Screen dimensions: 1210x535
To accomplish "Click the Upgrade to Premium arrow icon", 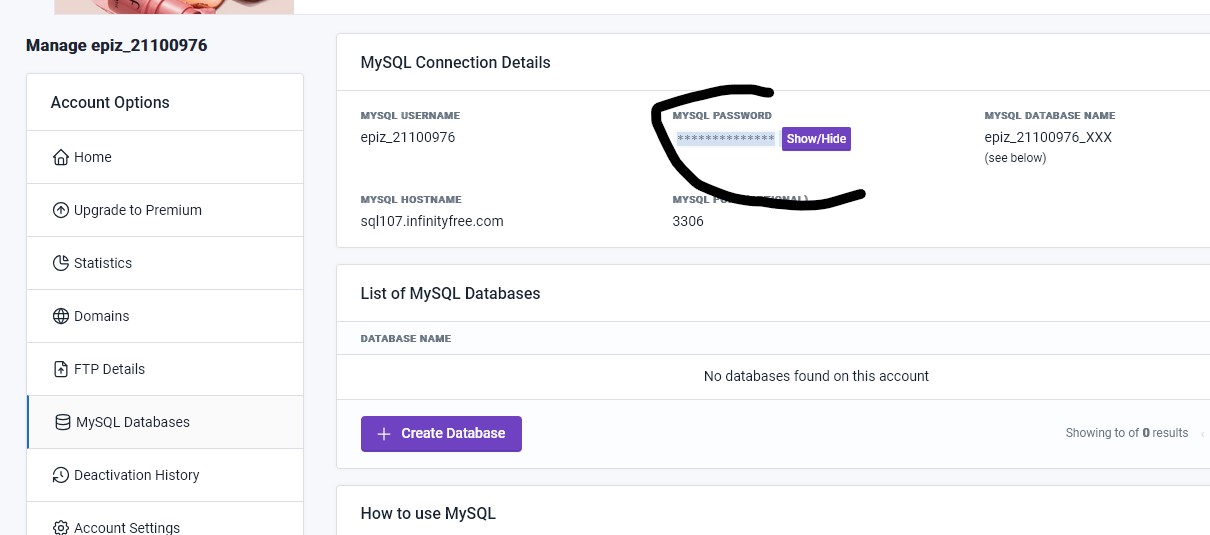I will click(60, 210).
